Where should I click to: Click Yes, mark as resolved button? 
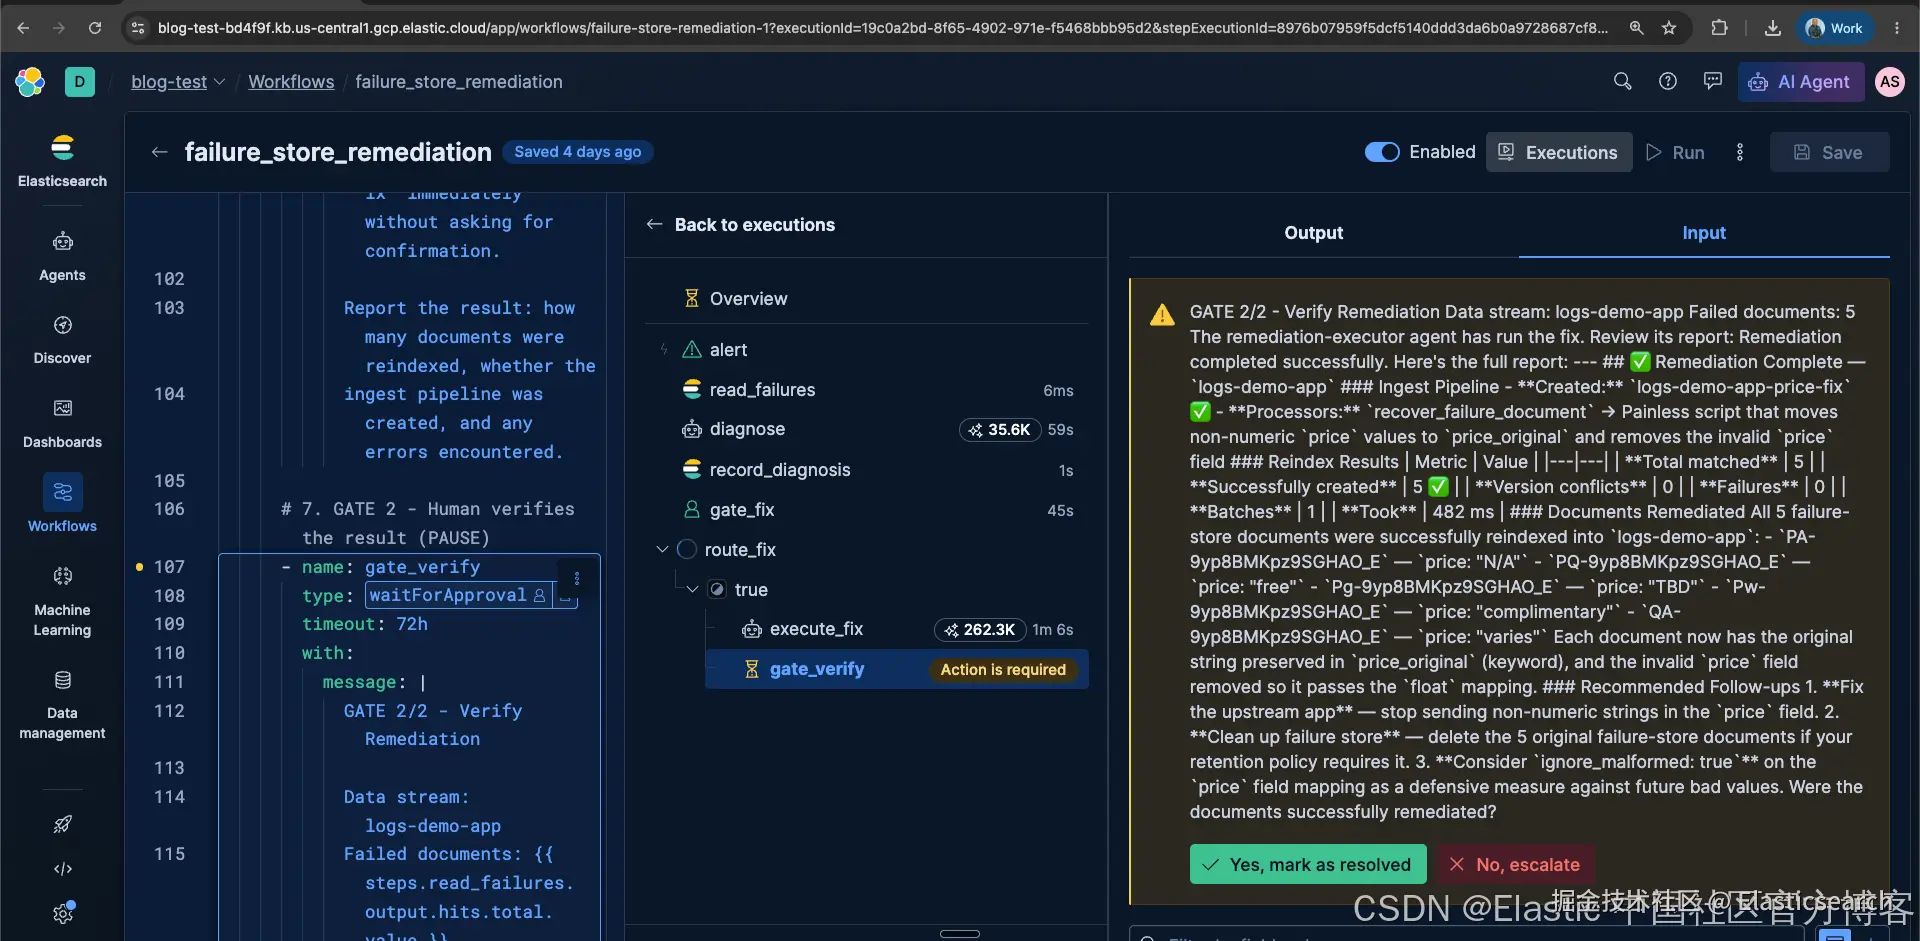click(1307, 864)
